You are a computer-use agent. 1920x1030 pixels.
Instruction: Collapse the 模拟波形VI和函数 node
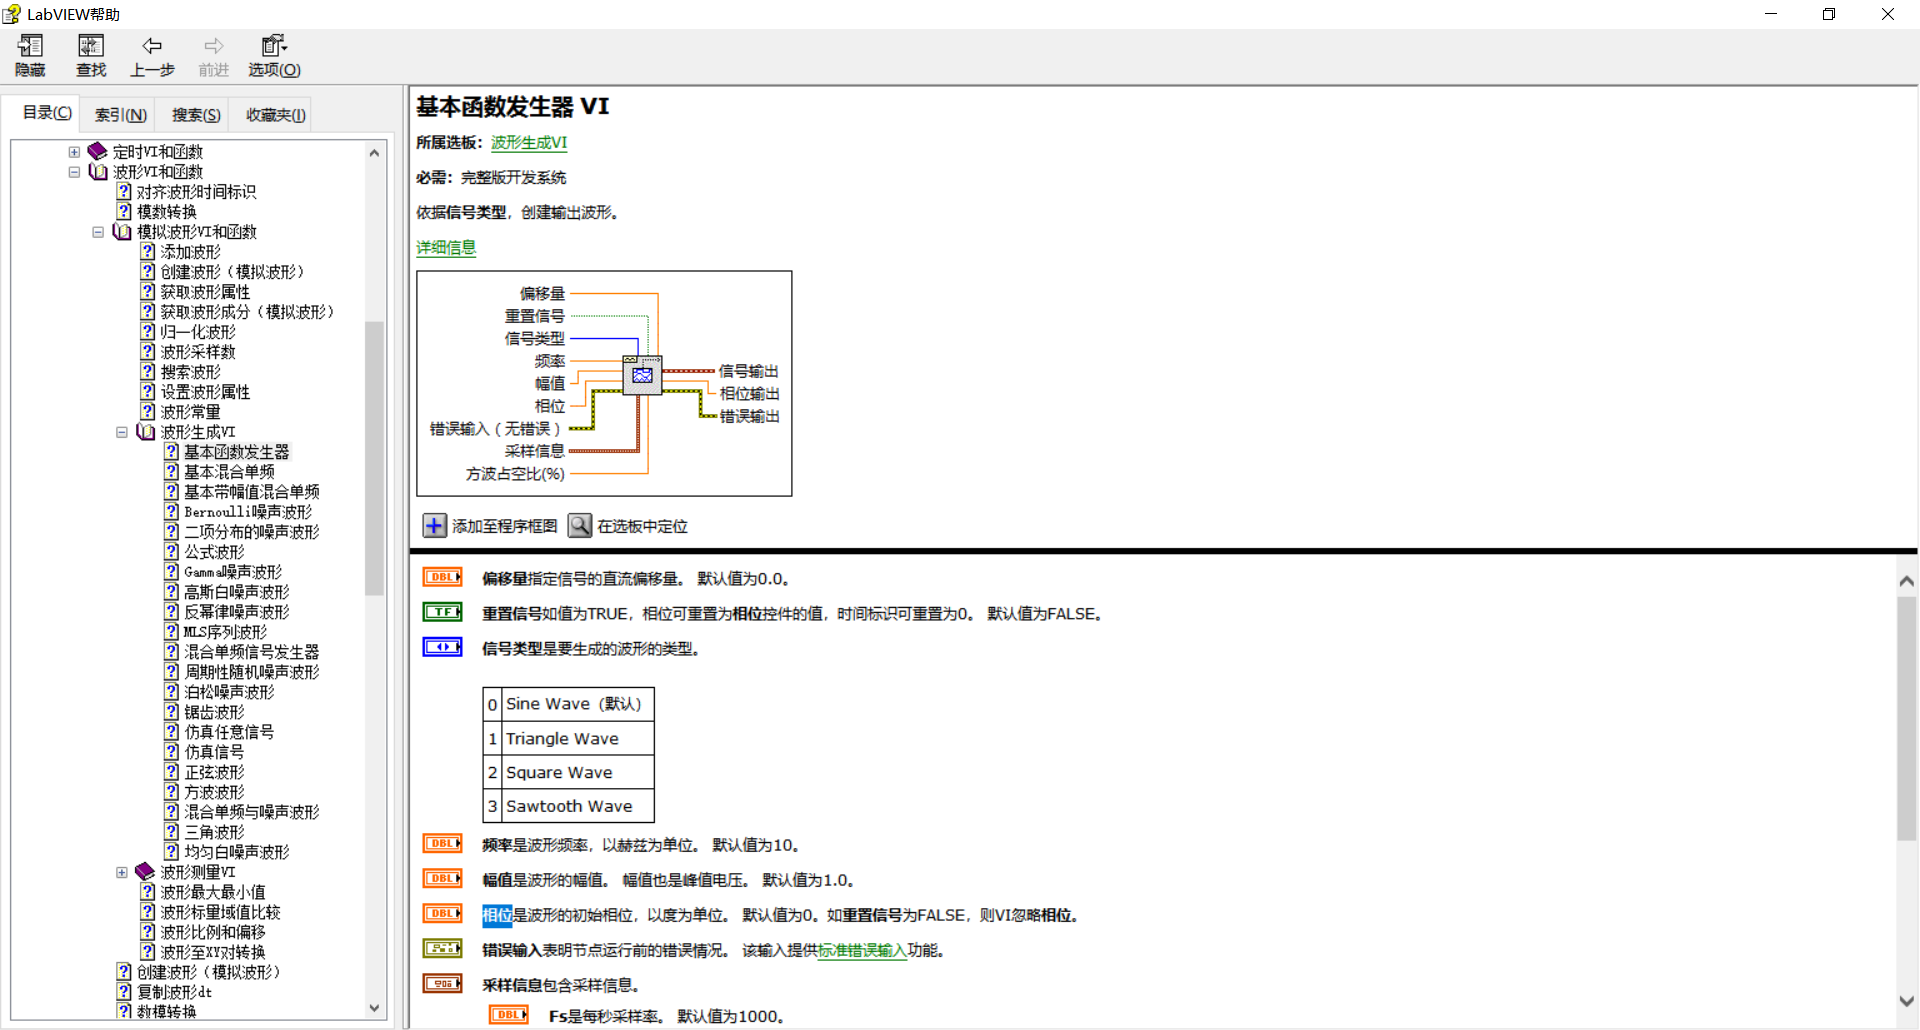click(x=98, y=232)
